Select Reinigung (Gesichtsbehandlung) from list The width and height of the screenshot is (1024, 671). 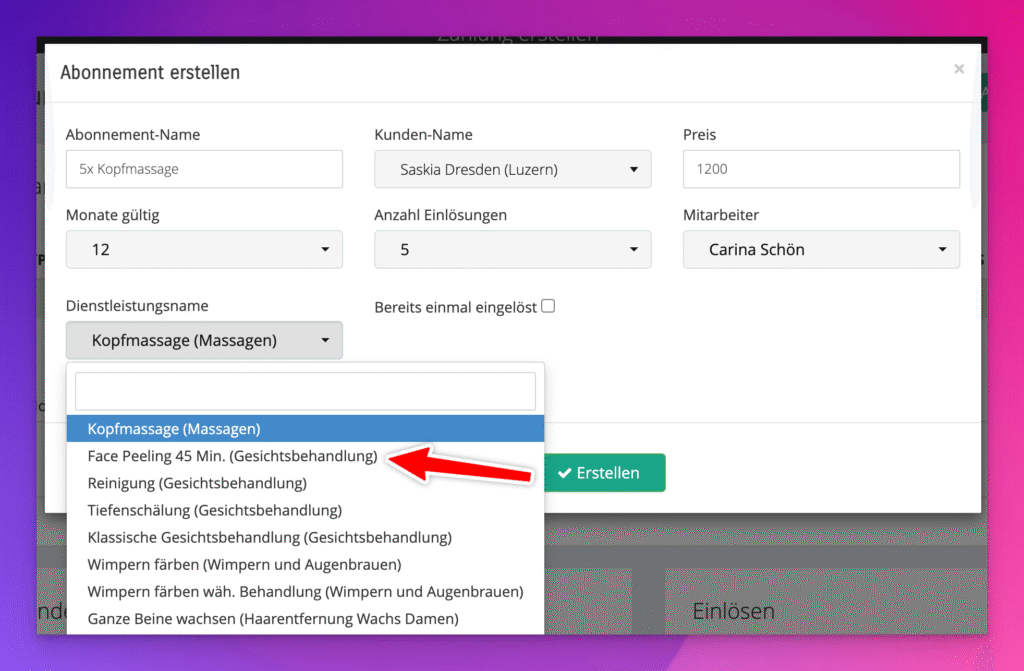pos(197,483)
